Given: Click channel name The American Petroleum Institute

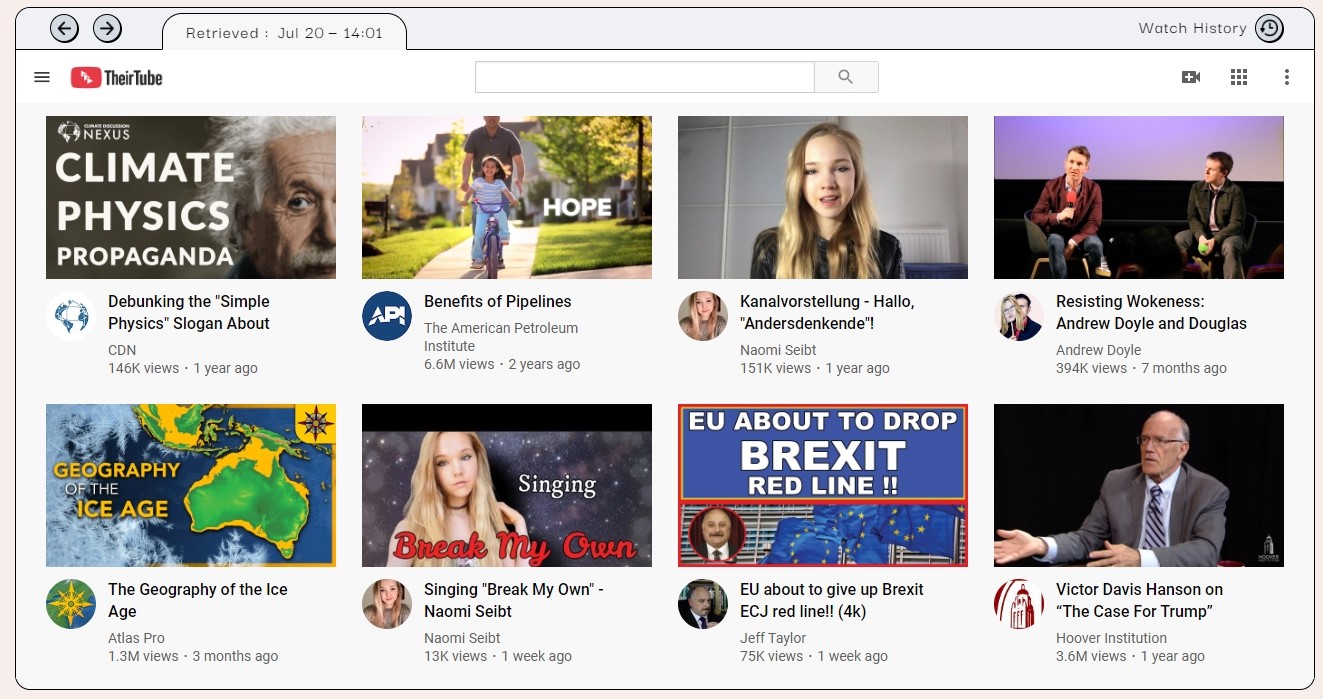Looking at the screenshot, I should click(x=501, y=337).
